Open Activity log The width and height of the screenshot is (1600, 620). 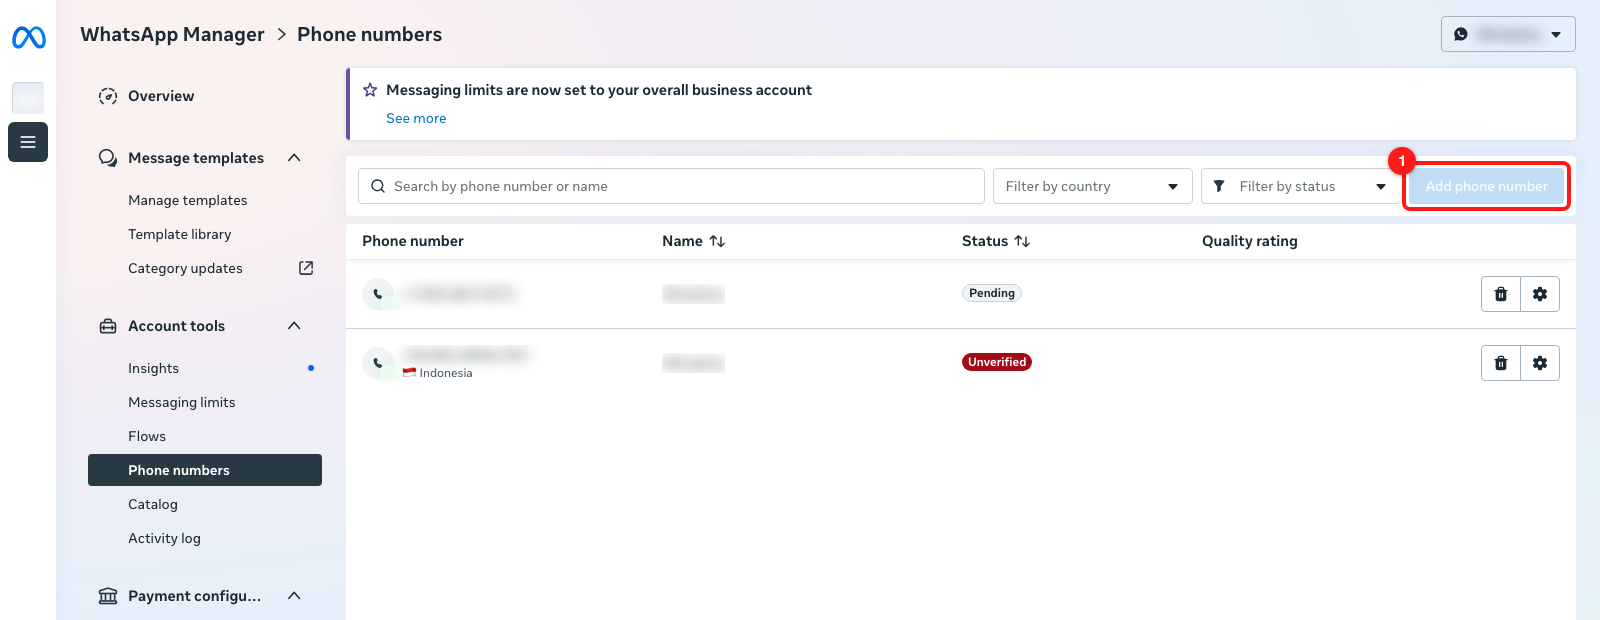click(164, 538)
